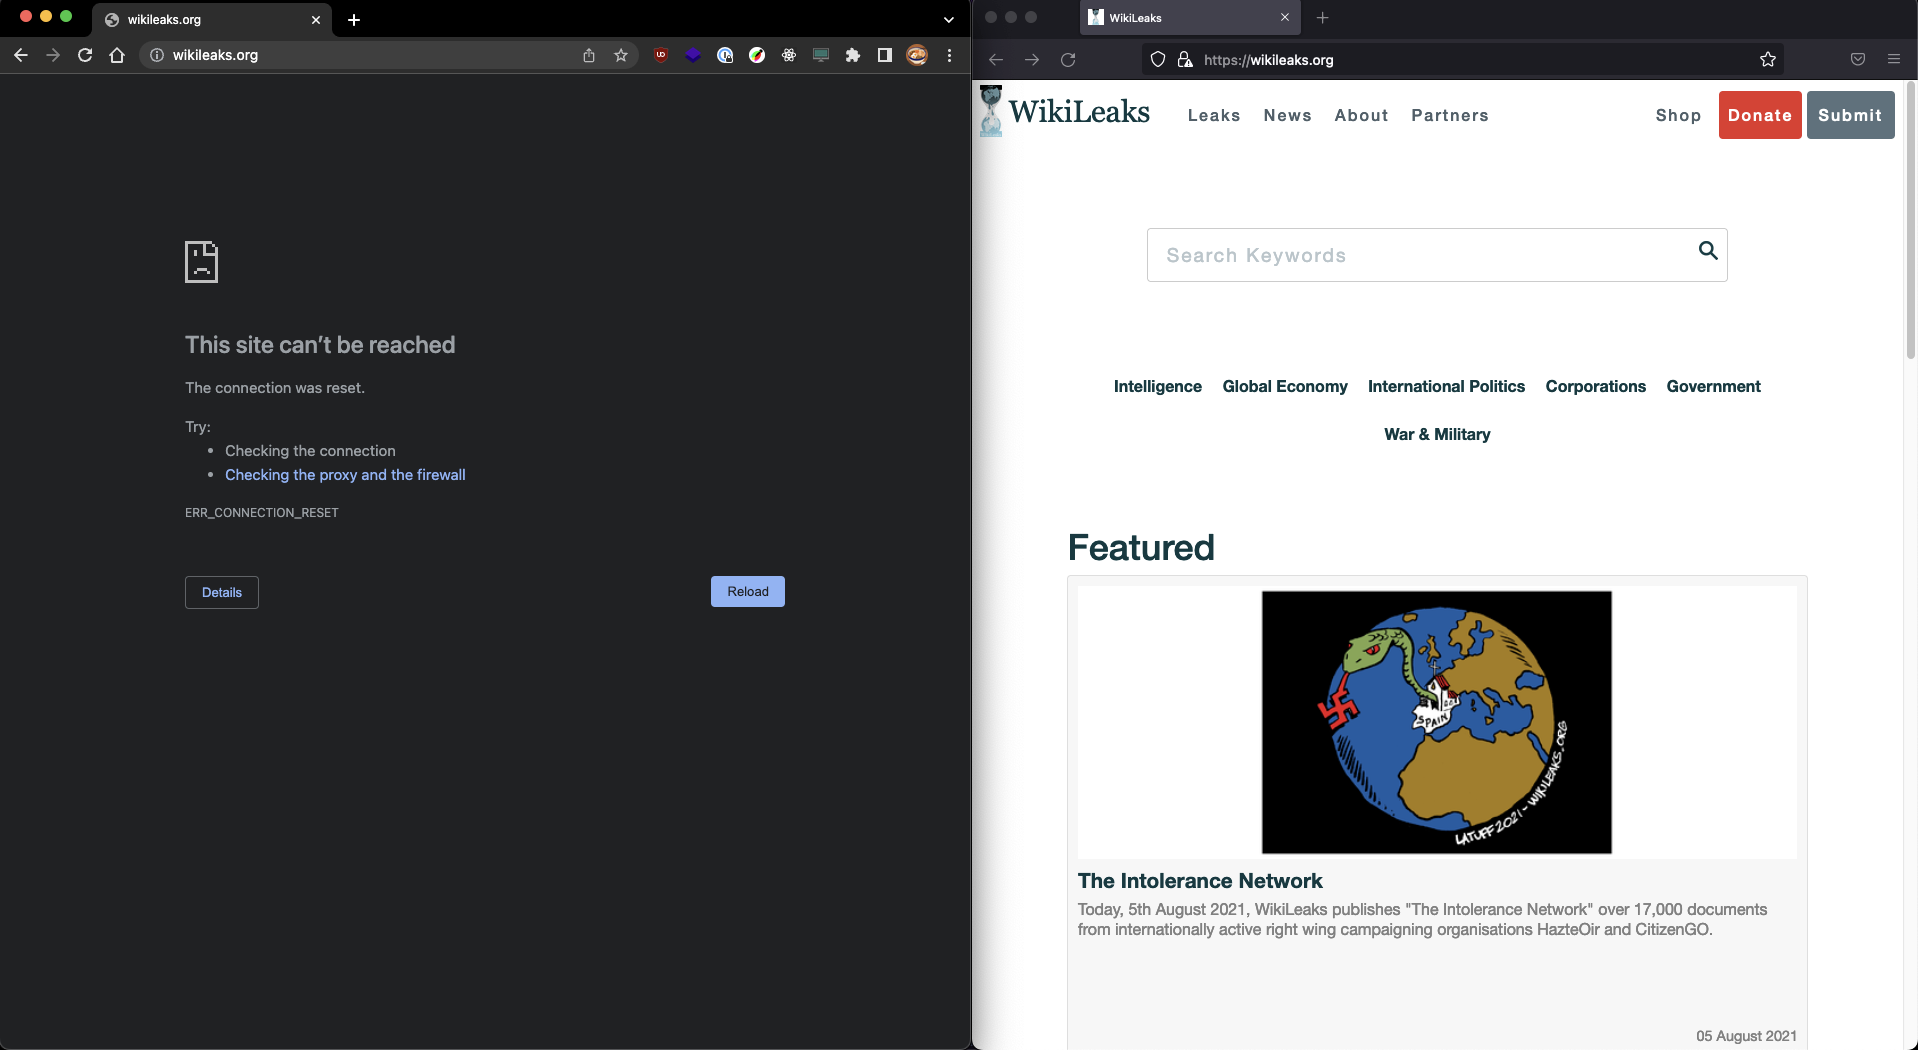This screenshot has width=1918, height=1050.
Task: Open Firefox's hamburger application menu
Action: click(x=1894, y=60)
